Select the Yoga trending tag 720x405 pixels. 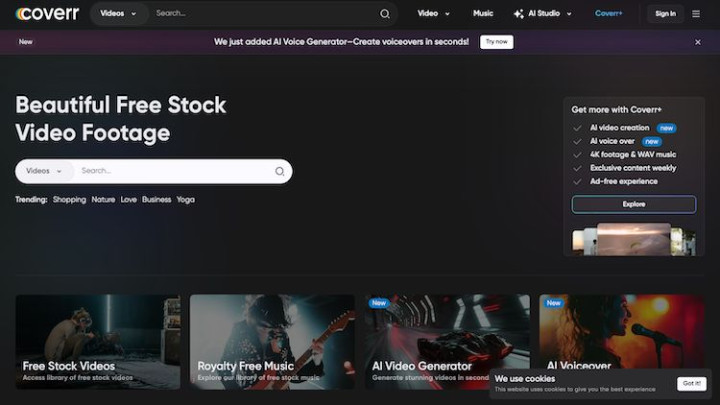point(186,200)
